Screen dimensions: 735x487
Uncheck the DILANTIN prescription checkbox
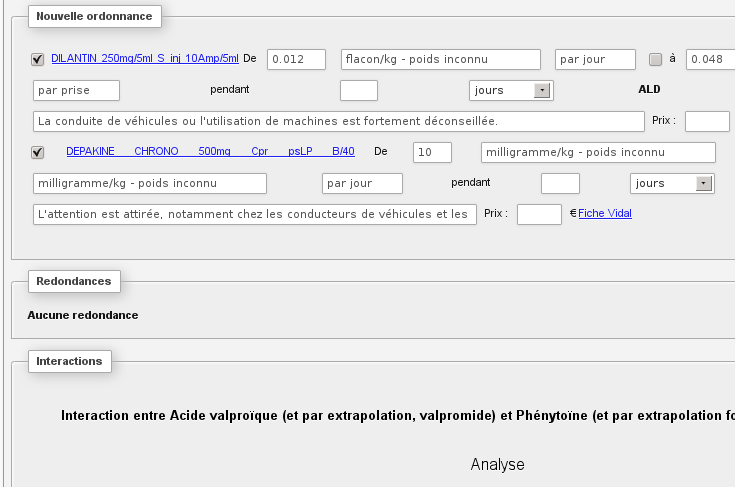(38, 59)
